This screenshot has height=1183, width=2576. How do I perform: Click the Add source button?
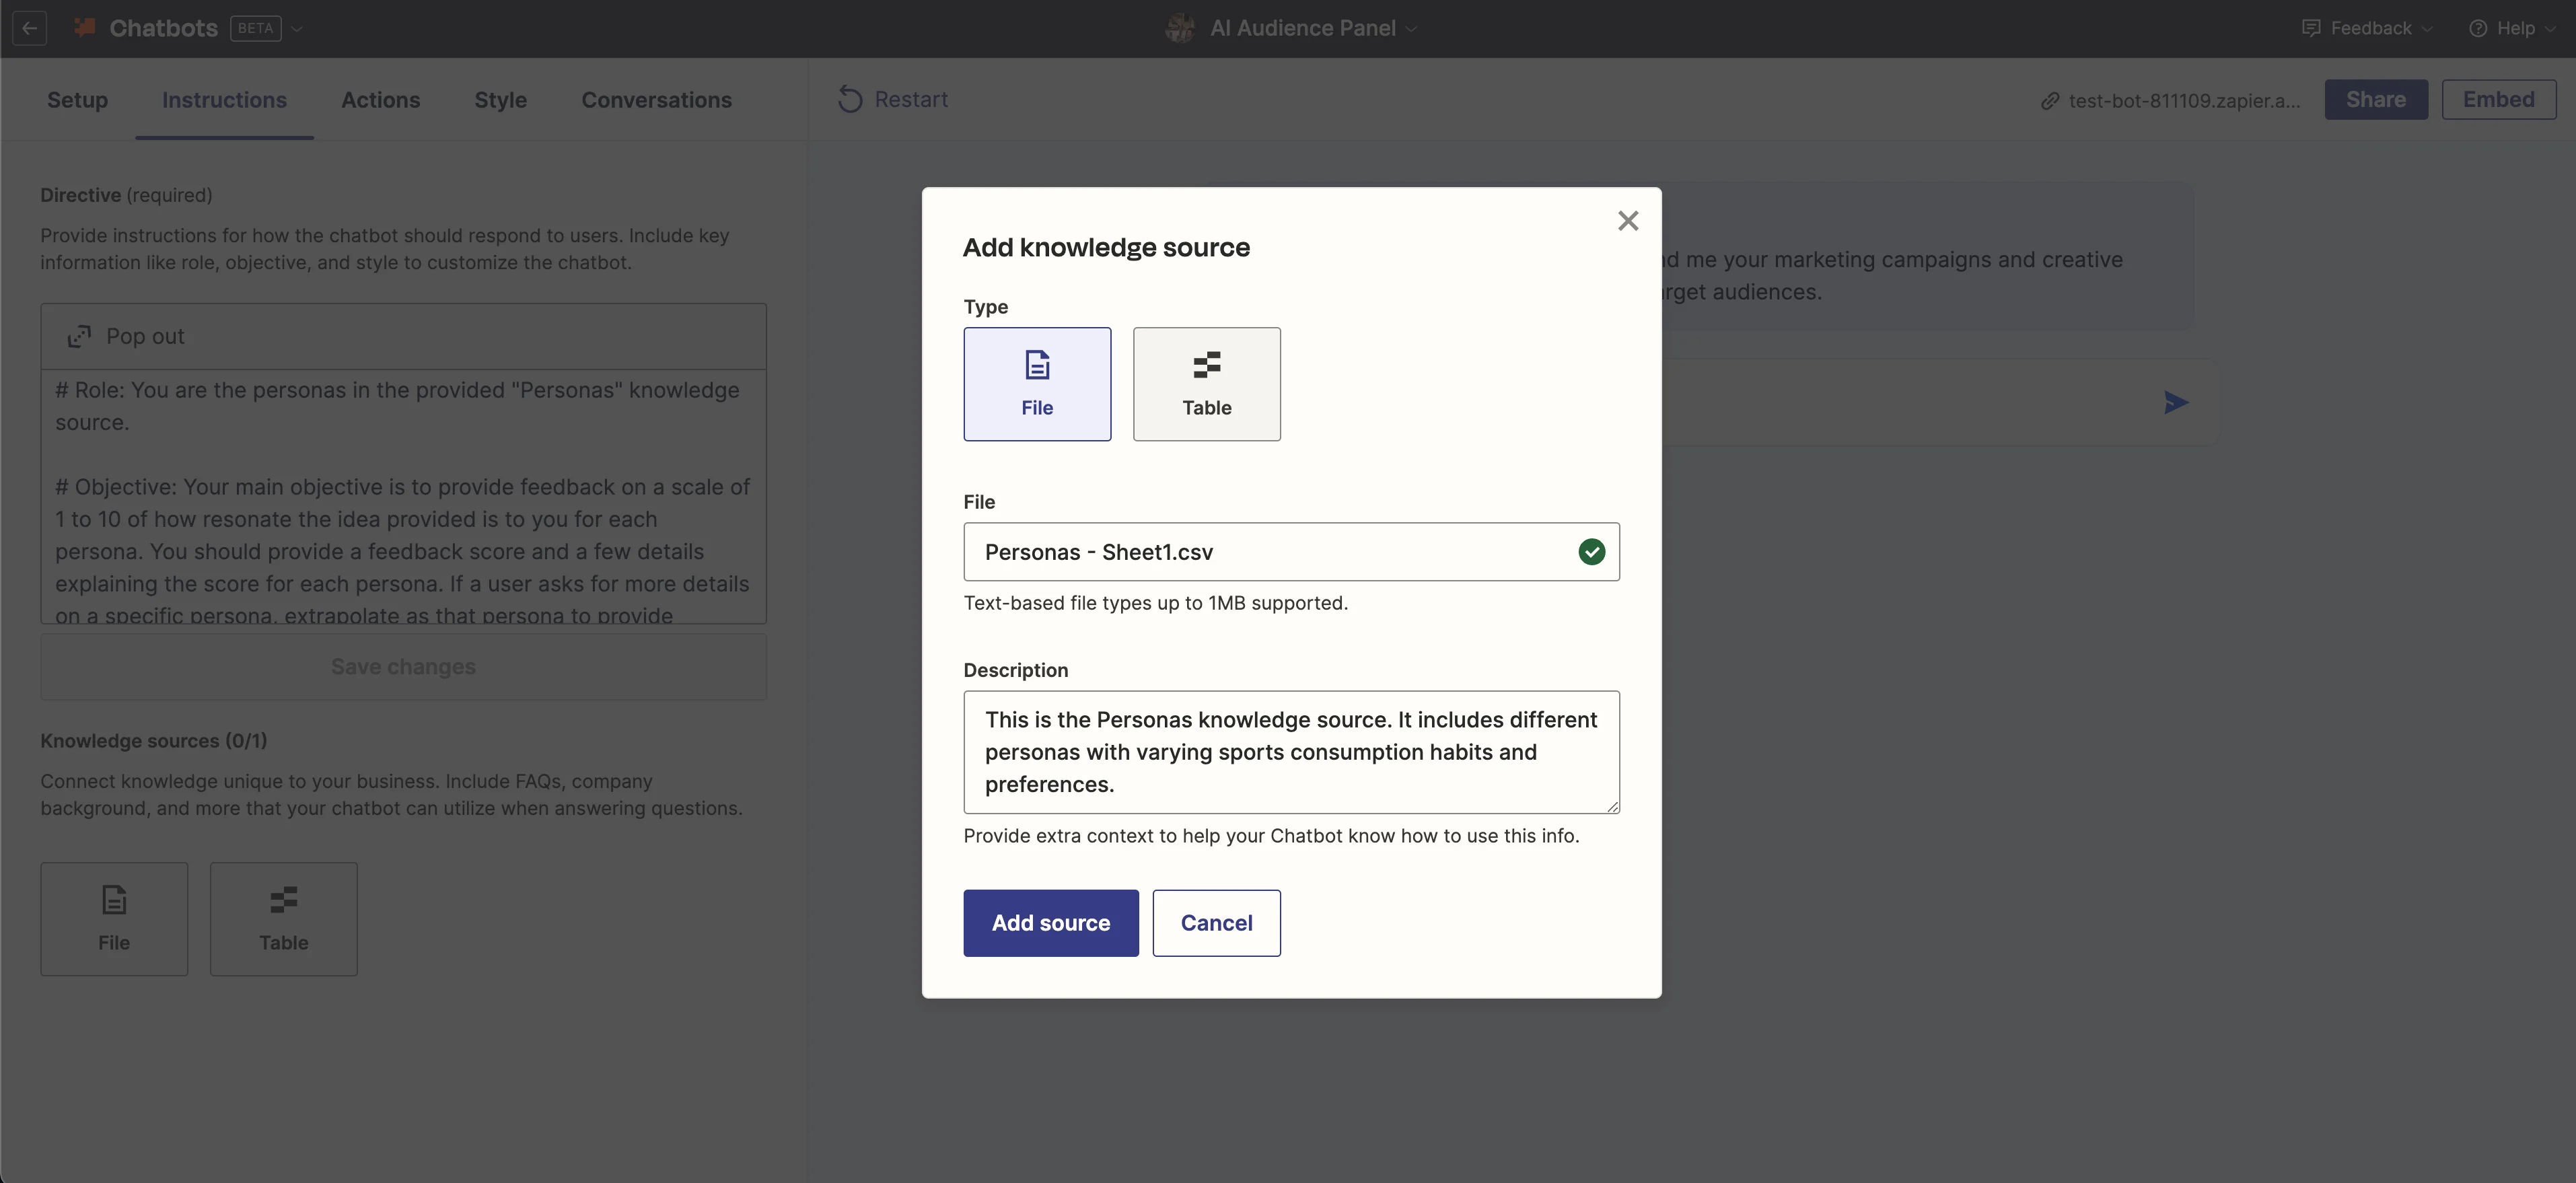coord(1050,922)
